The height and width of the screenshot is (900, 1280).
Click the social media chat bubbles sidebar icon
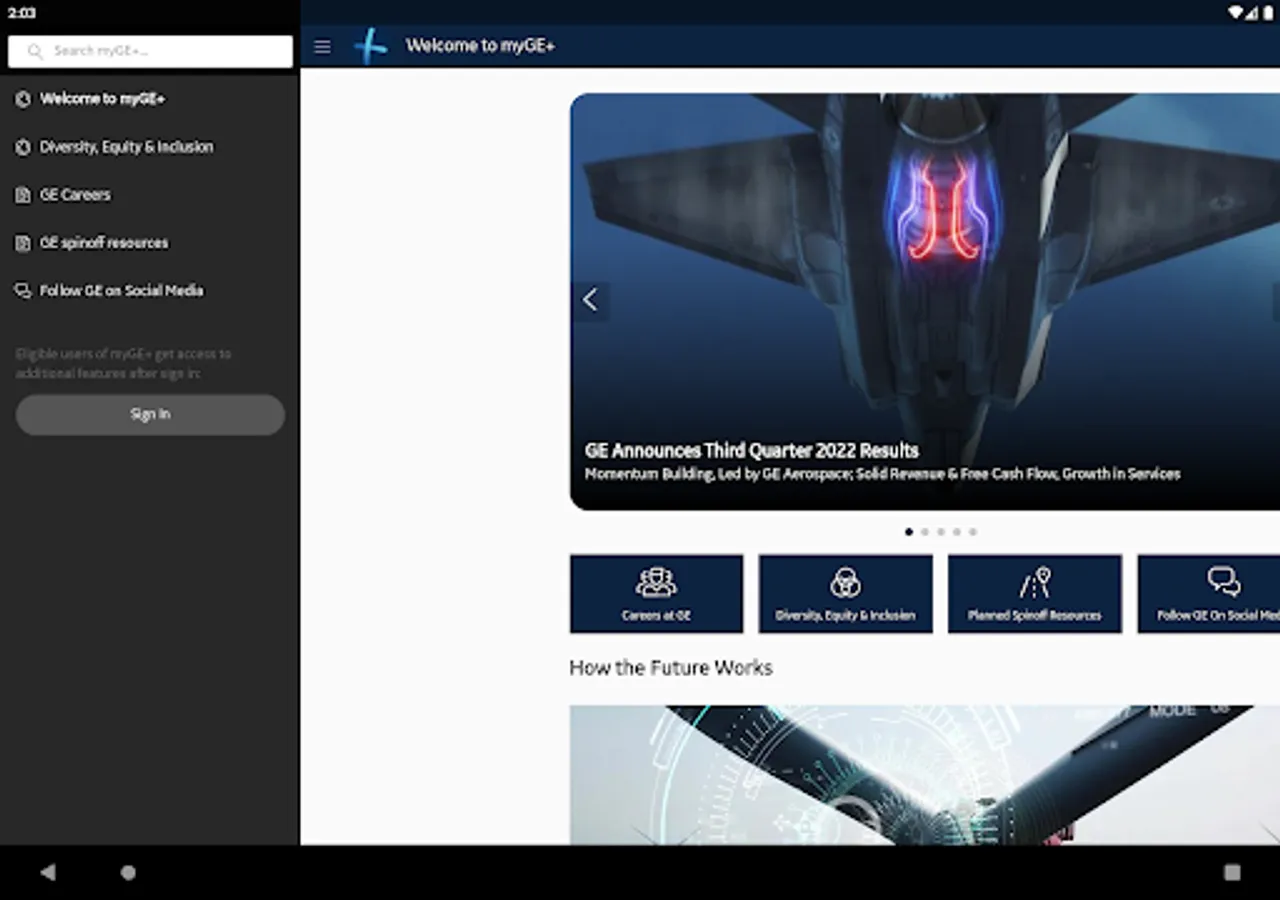point(23,291)
